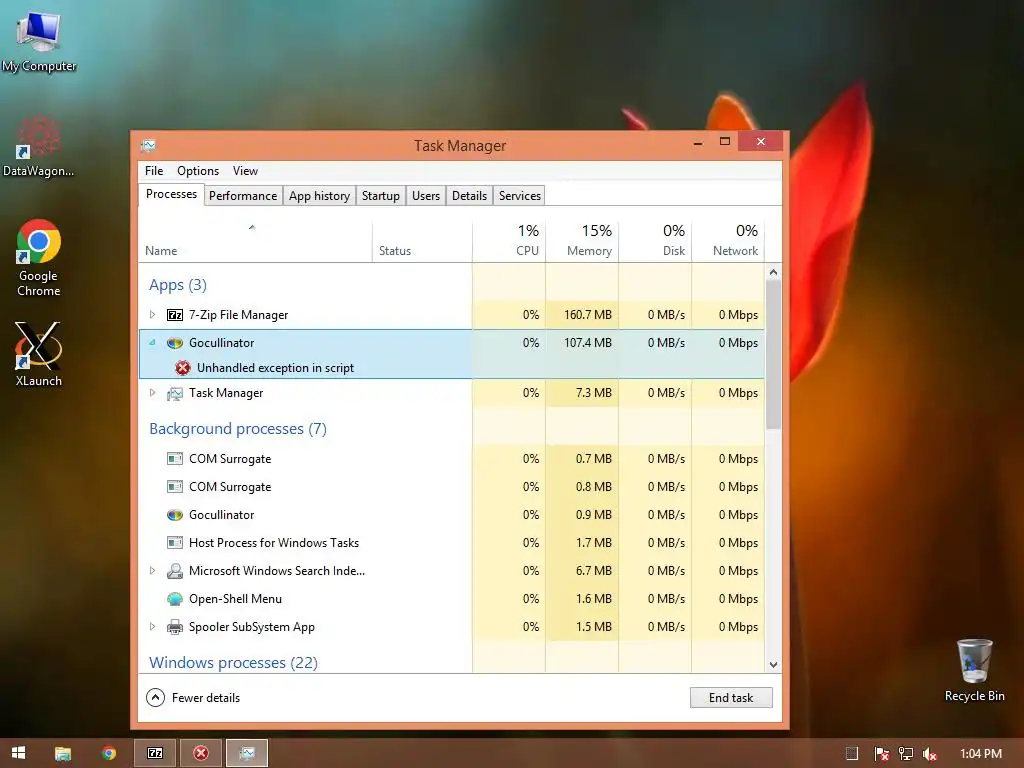
Task: Click the End task button
Action: [x=731, y=697]
